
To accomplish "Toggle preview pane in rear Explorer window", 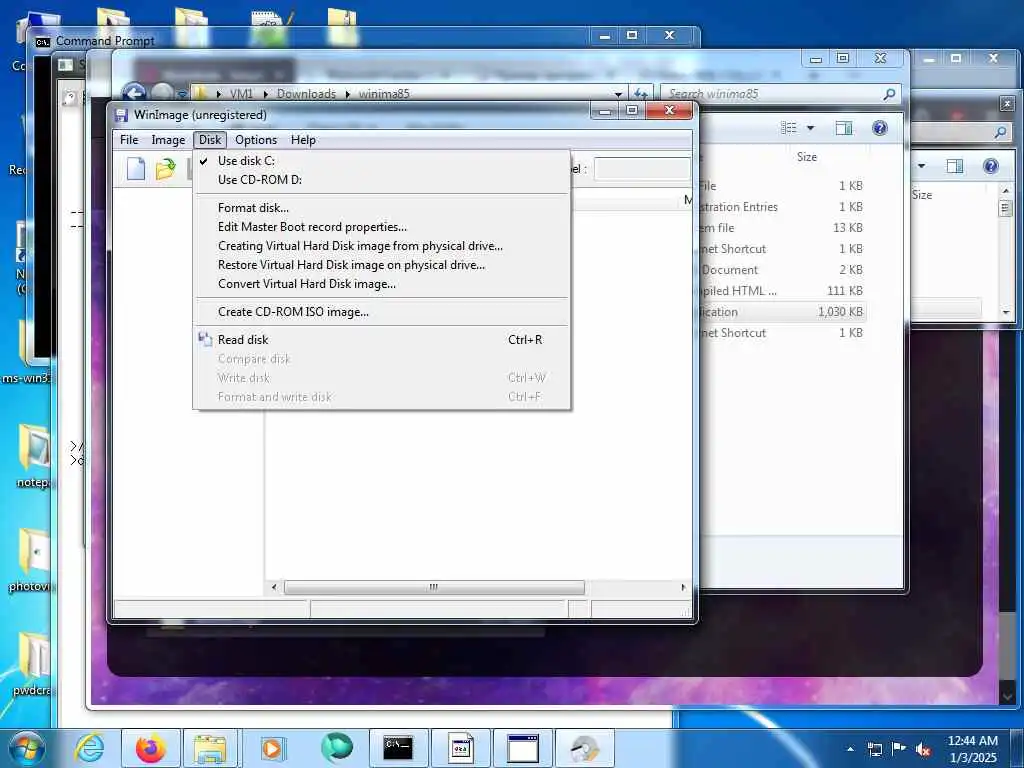I will [x=955, y=166].
